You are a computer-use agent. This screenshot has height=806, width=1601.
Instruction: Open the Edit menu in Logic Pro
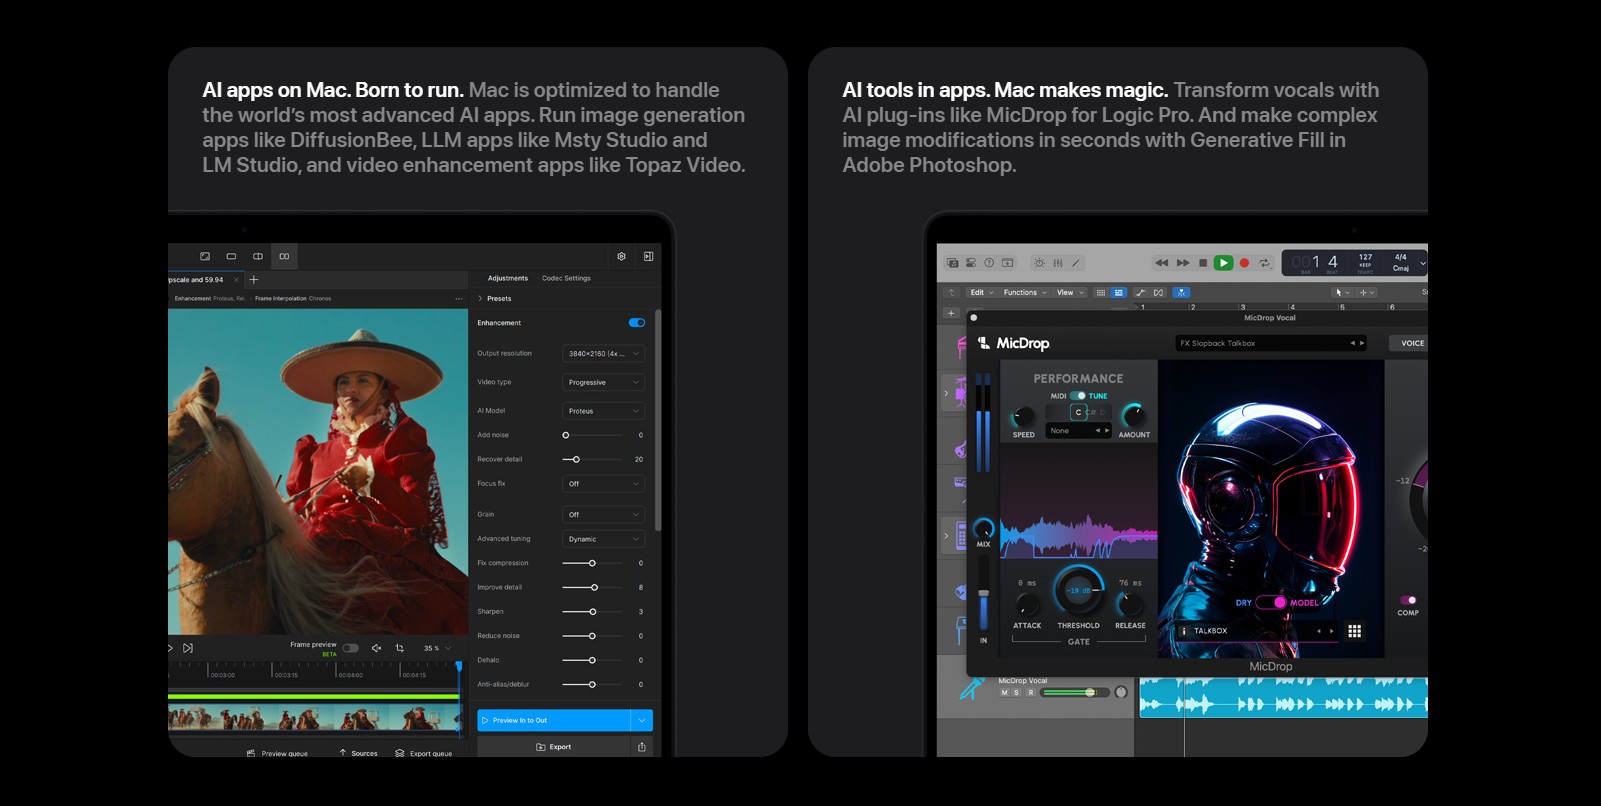click(982, 293)
